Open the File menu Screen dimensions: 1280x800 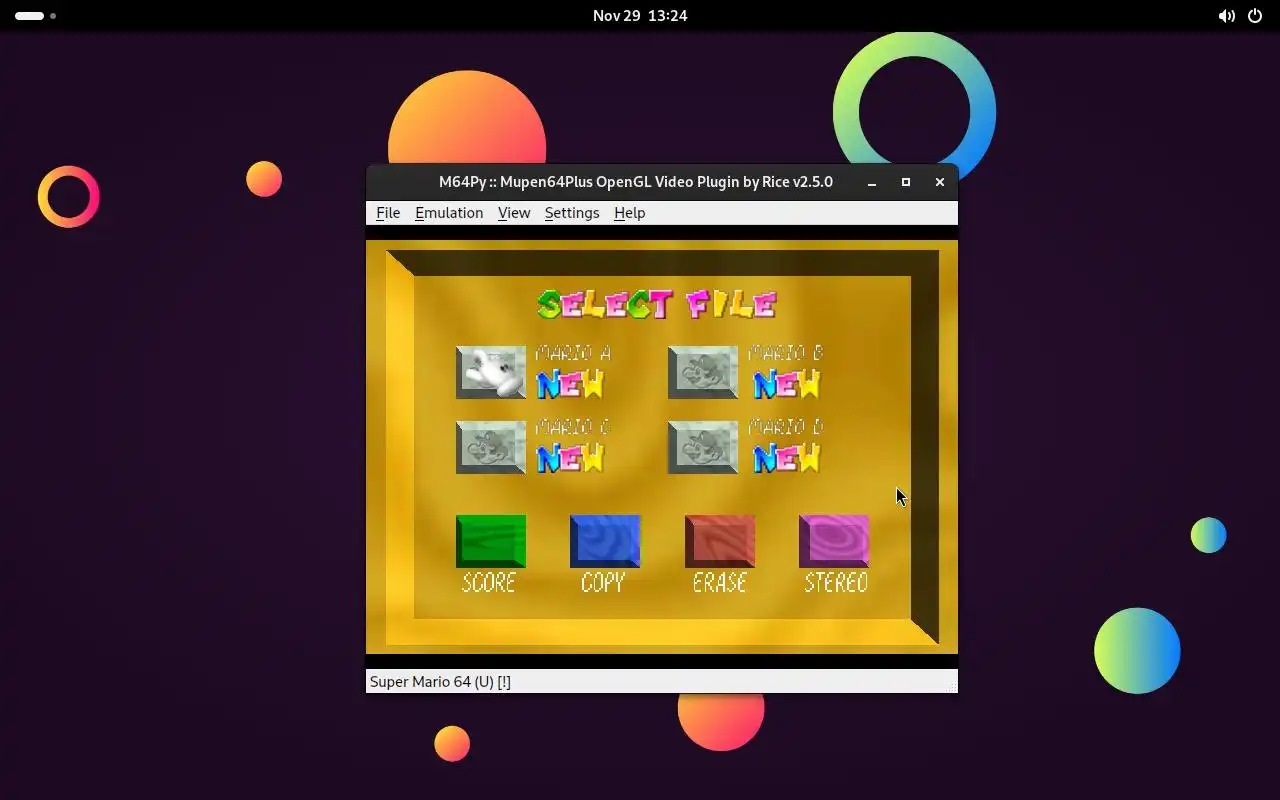[x=388, y=213]
